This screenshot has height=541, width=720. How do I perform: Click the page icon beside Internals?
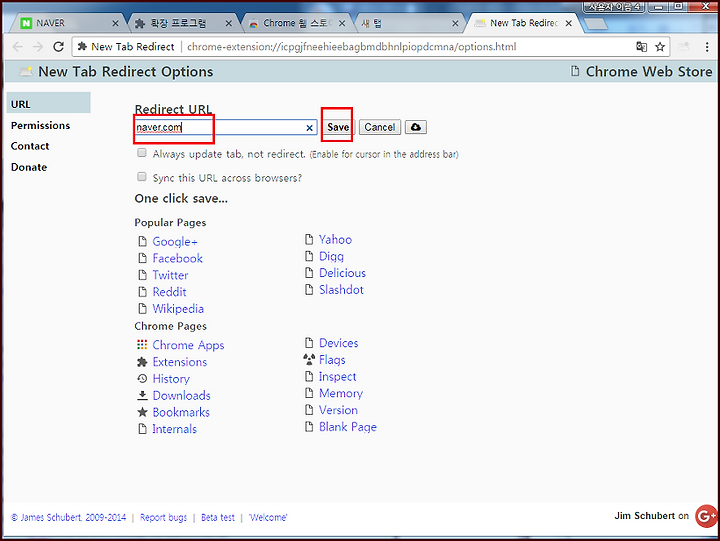[142, 428]
